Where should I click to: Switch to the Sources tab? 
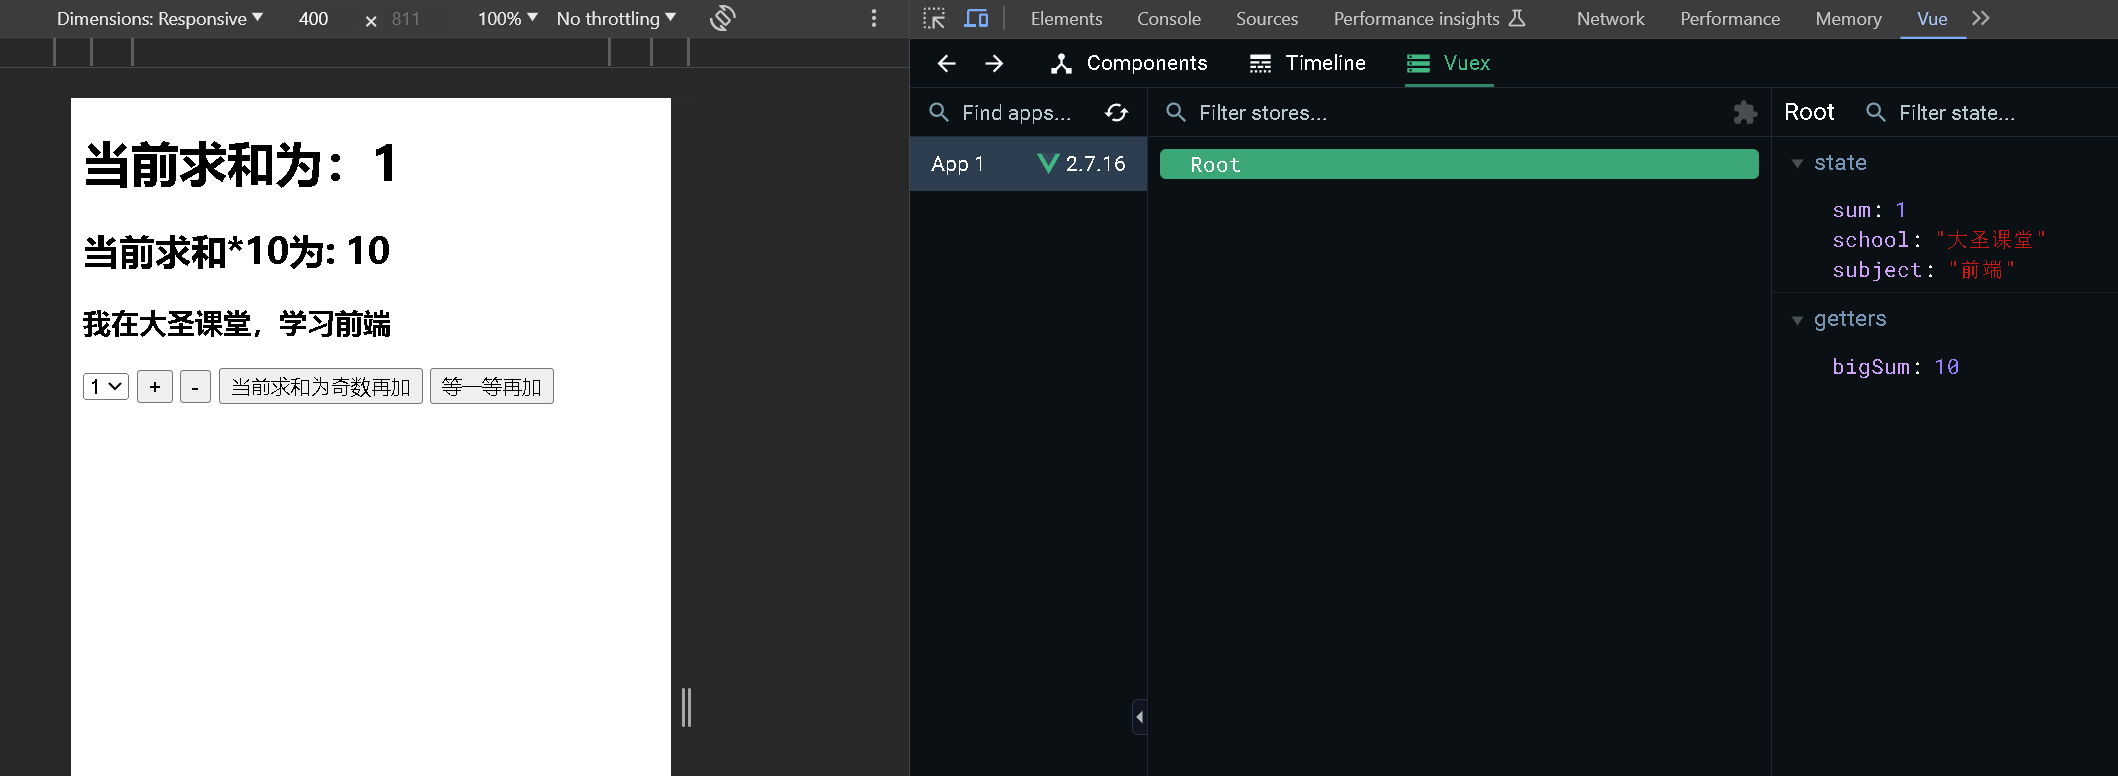pos(1266,18)
